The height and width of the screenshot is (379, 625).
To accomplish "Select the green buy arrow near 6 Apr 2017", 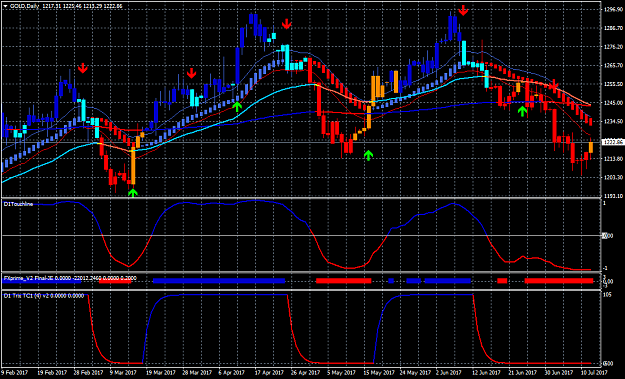I will point(237,106).
